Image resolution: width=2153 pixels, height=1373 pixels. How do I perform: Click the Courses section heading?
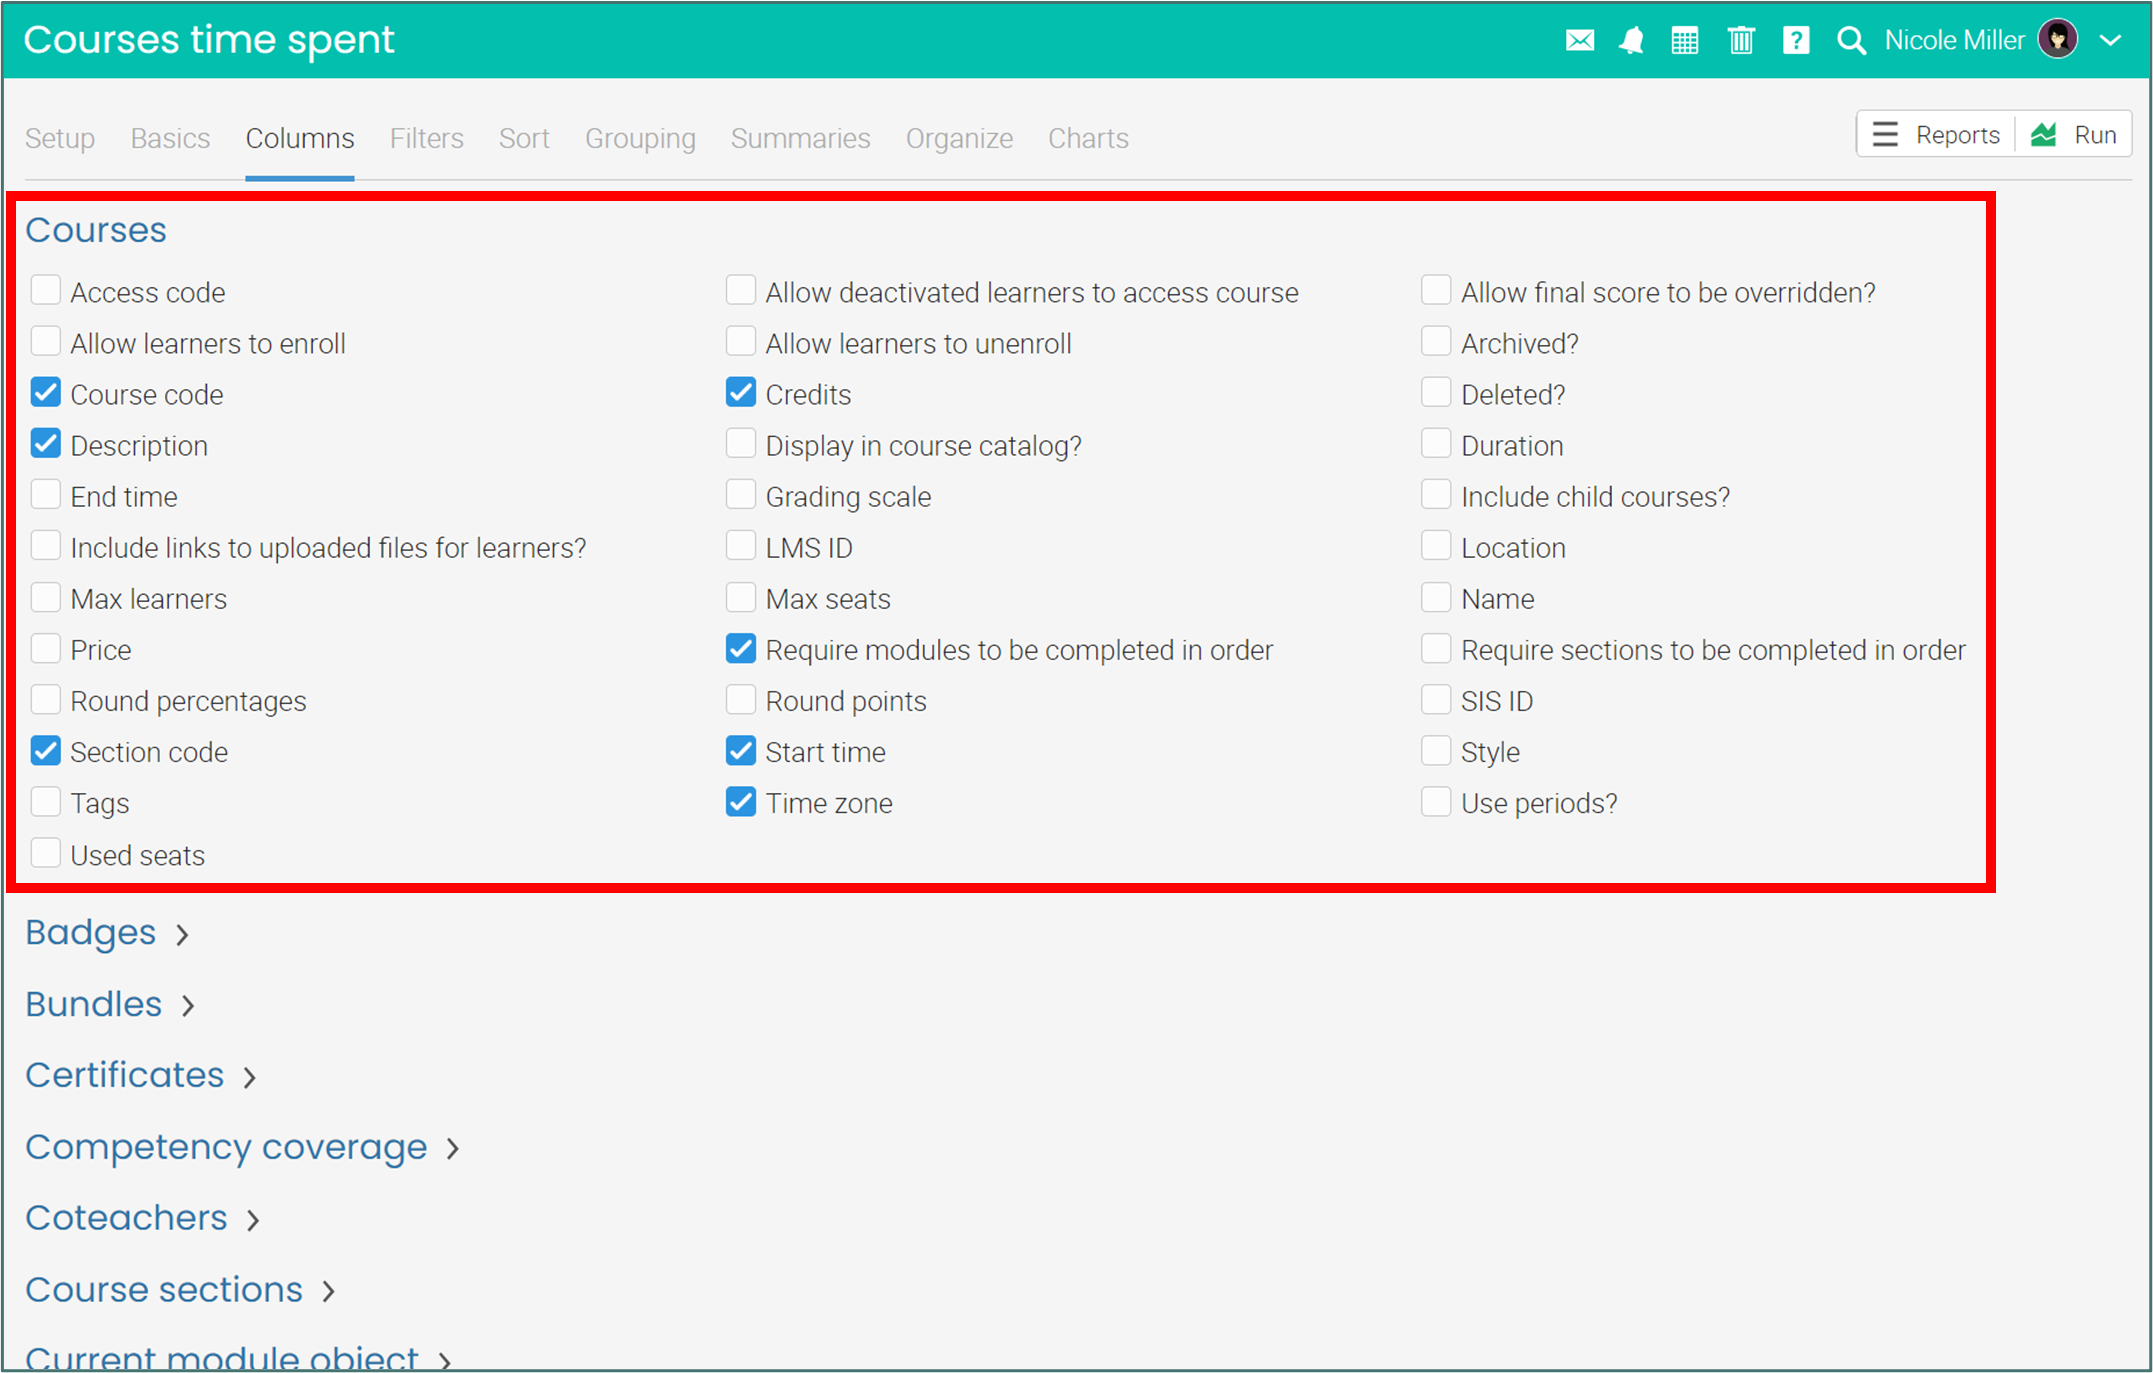(x=96, y=230)
